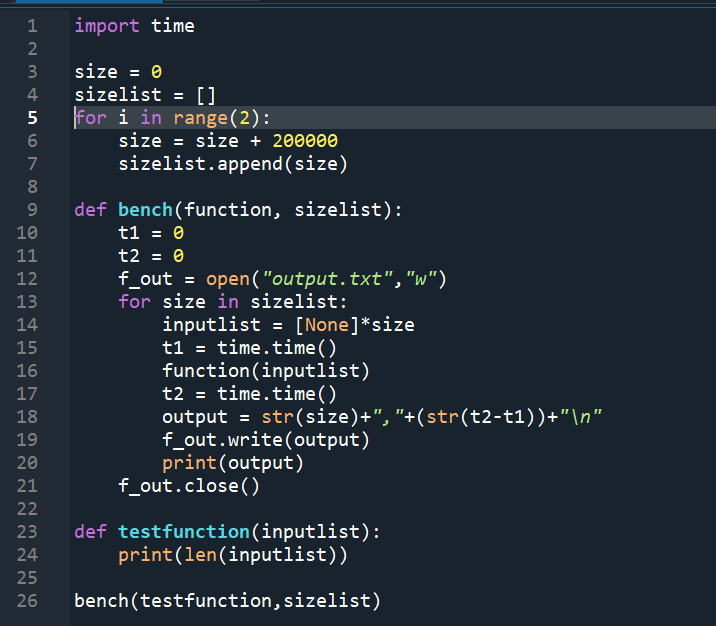The image size is (716, 626).
Task: Click 'testfunction' name in def
Action: pyautogui.click(x=184, y=532)
